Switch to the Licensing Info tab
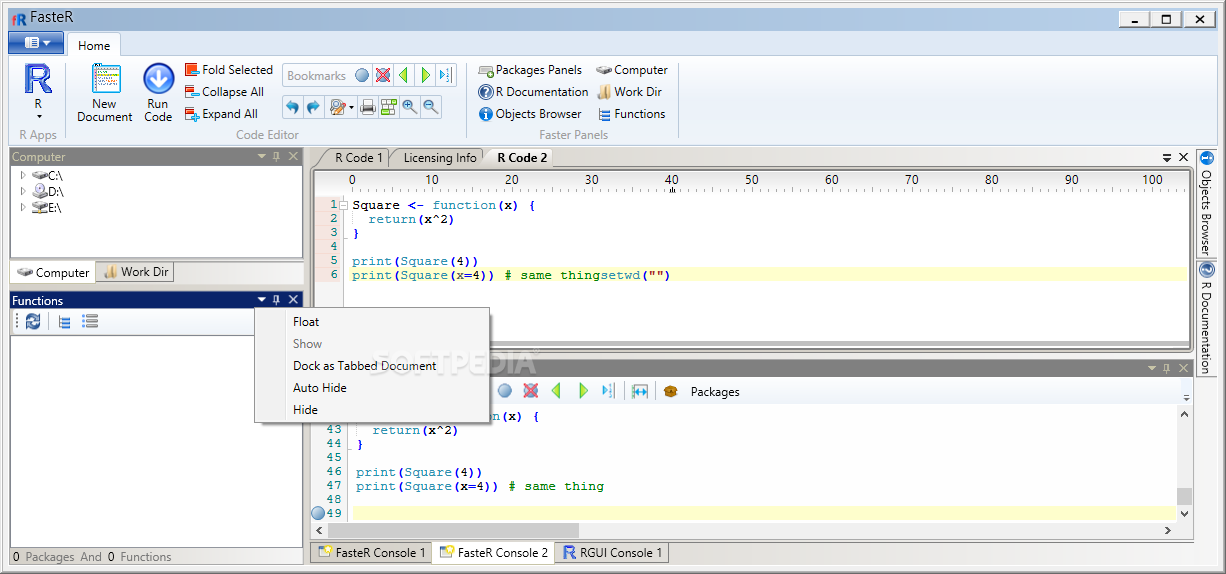Image resolution: width=1226 pixels, height=574 pixels. click(440, 157)
